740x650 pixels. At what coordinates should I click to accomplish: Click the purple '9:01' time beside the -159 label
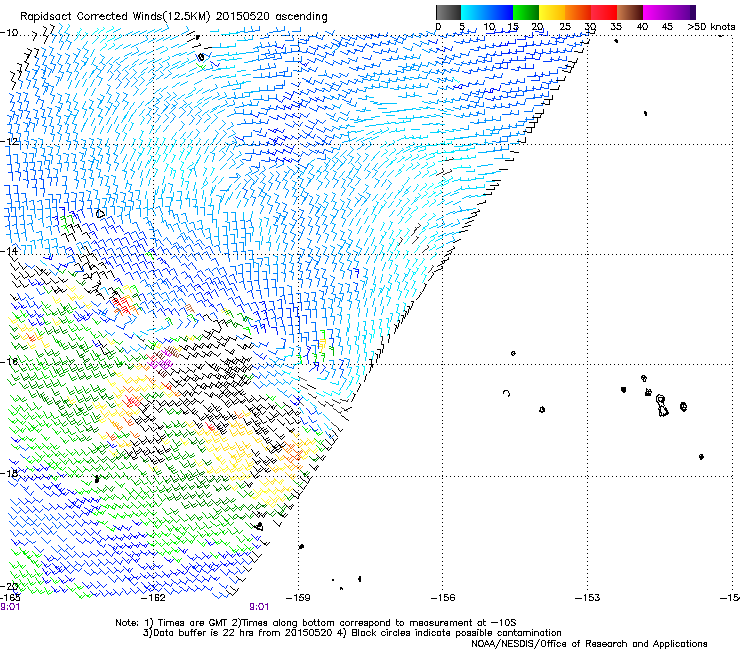[259, 607]
